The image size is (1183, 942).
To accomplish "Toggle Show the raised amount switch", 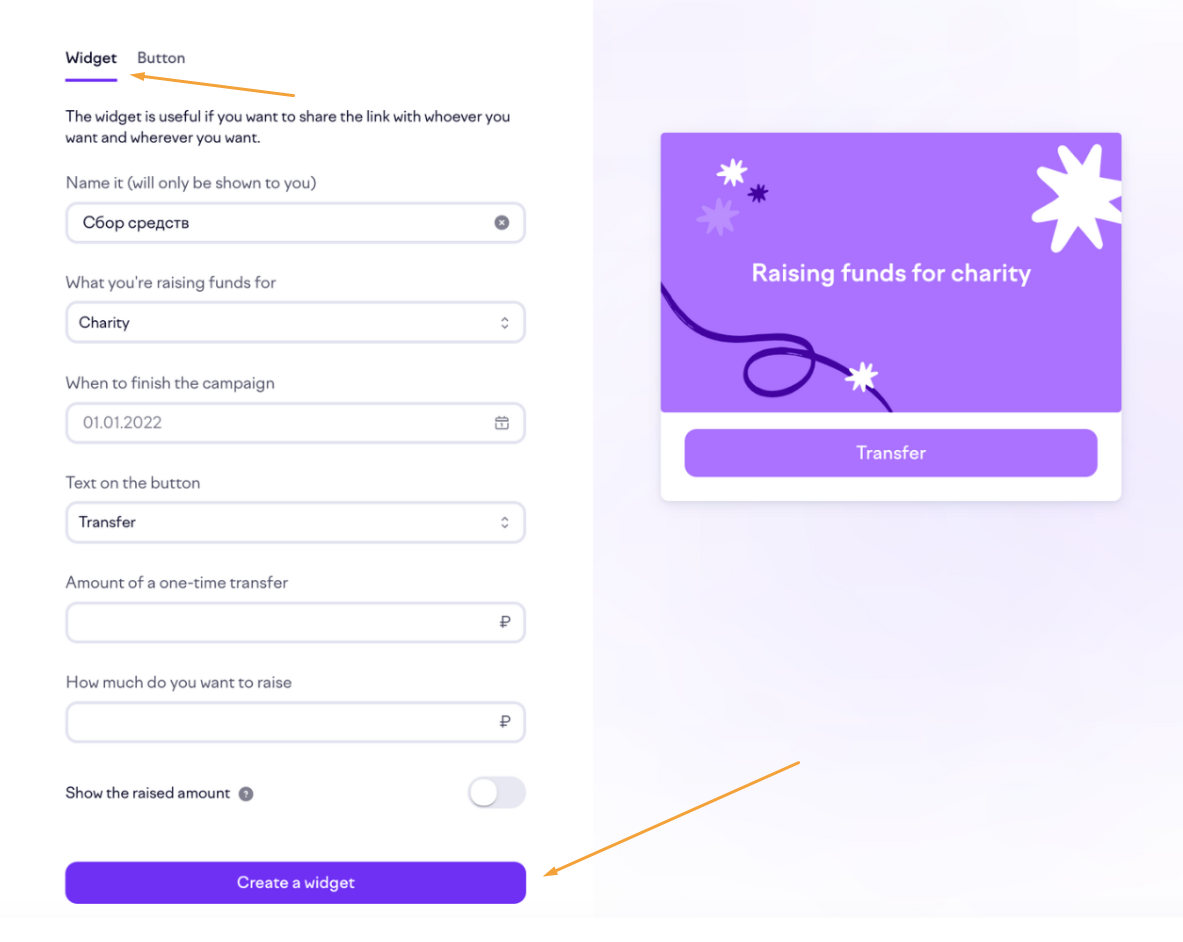I will pos(496,793).
